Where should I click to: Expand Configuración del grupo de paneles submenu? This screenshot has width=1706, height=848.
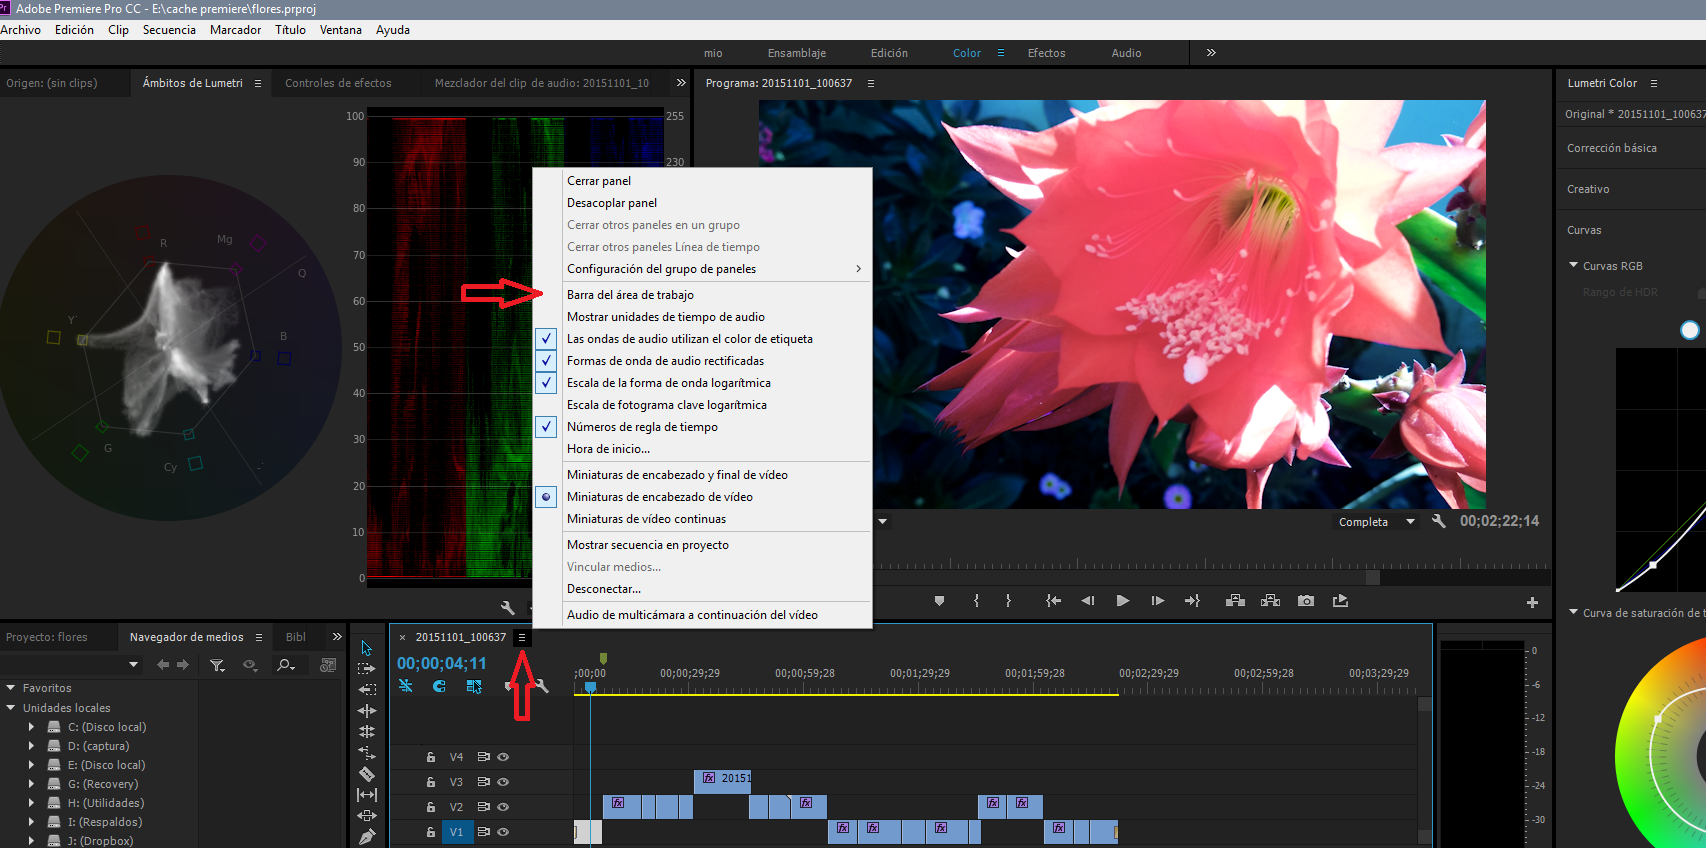coord(702,269)
